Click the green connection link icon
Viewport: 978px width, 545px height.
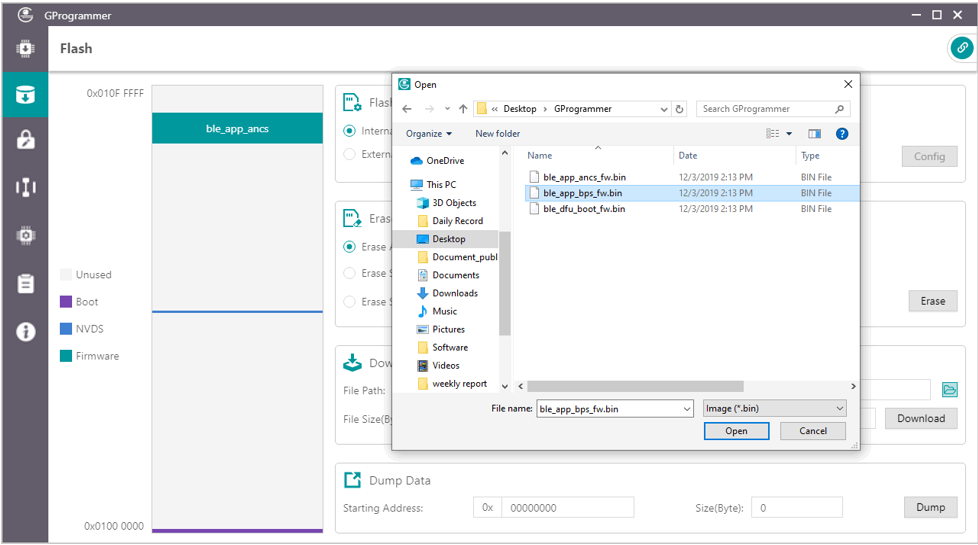pos(962,48)
